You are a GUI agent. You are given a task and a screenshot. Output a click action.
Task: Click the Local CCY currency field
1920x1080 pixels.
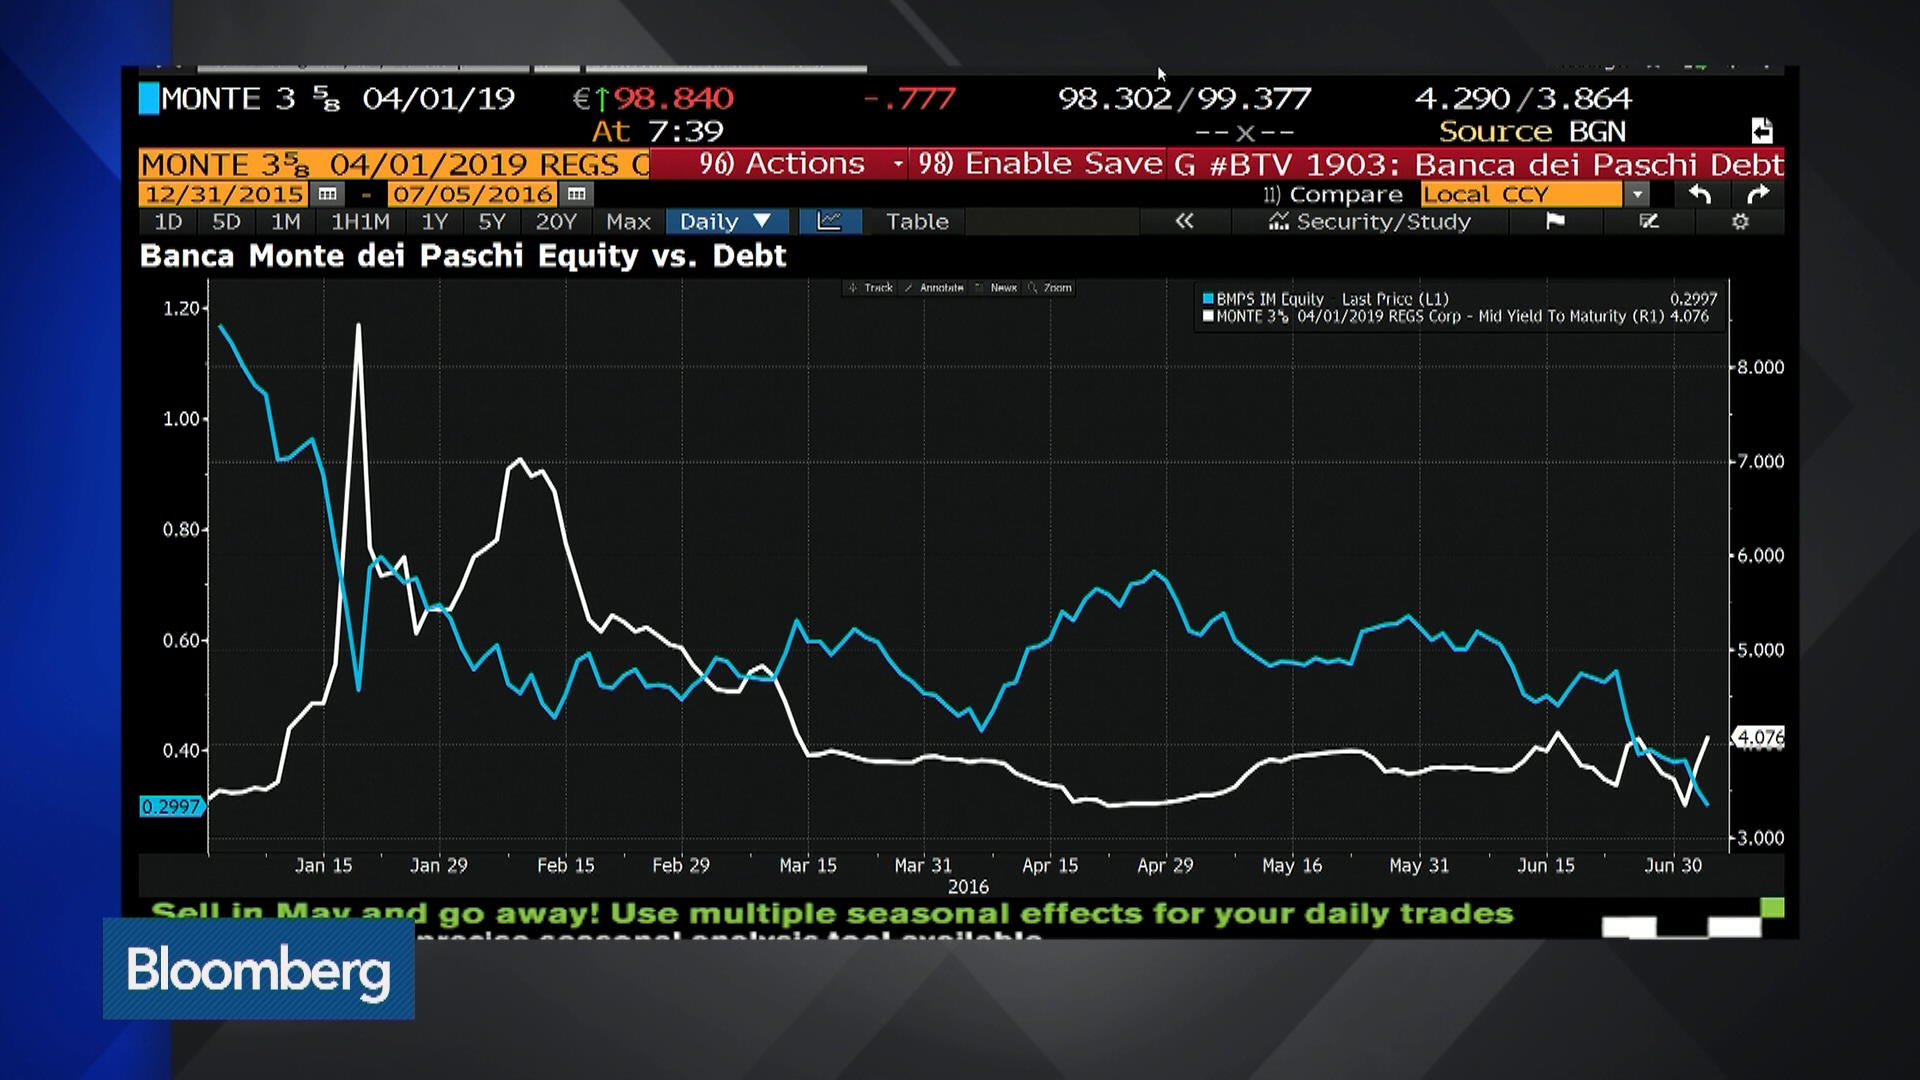[1521, 194]
